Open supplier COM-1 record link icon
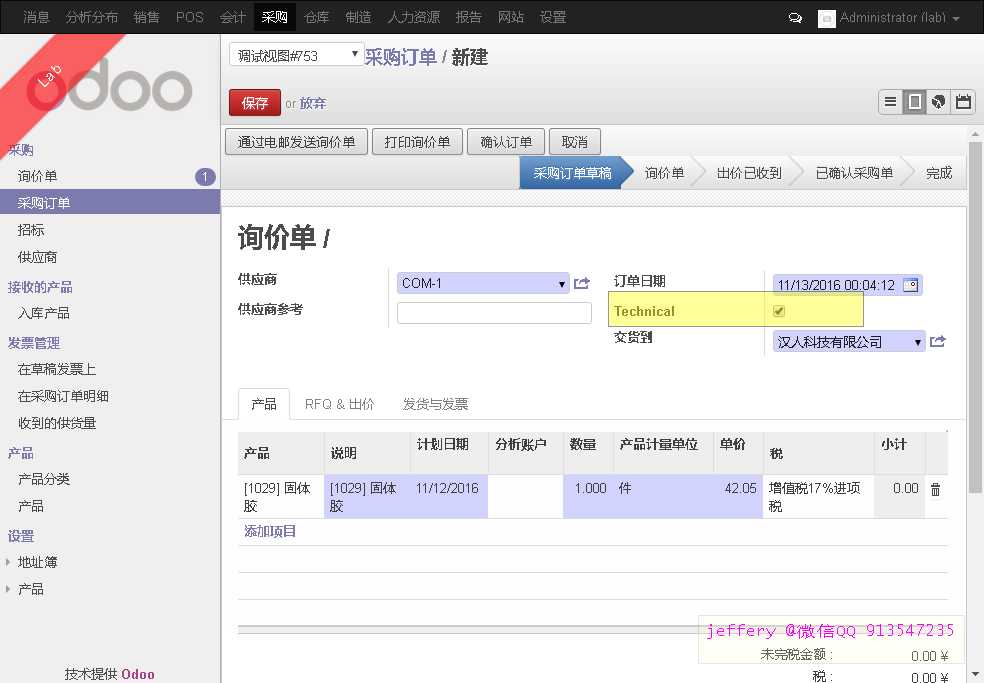This screenshot has height=683, width=984. [582, 284]
